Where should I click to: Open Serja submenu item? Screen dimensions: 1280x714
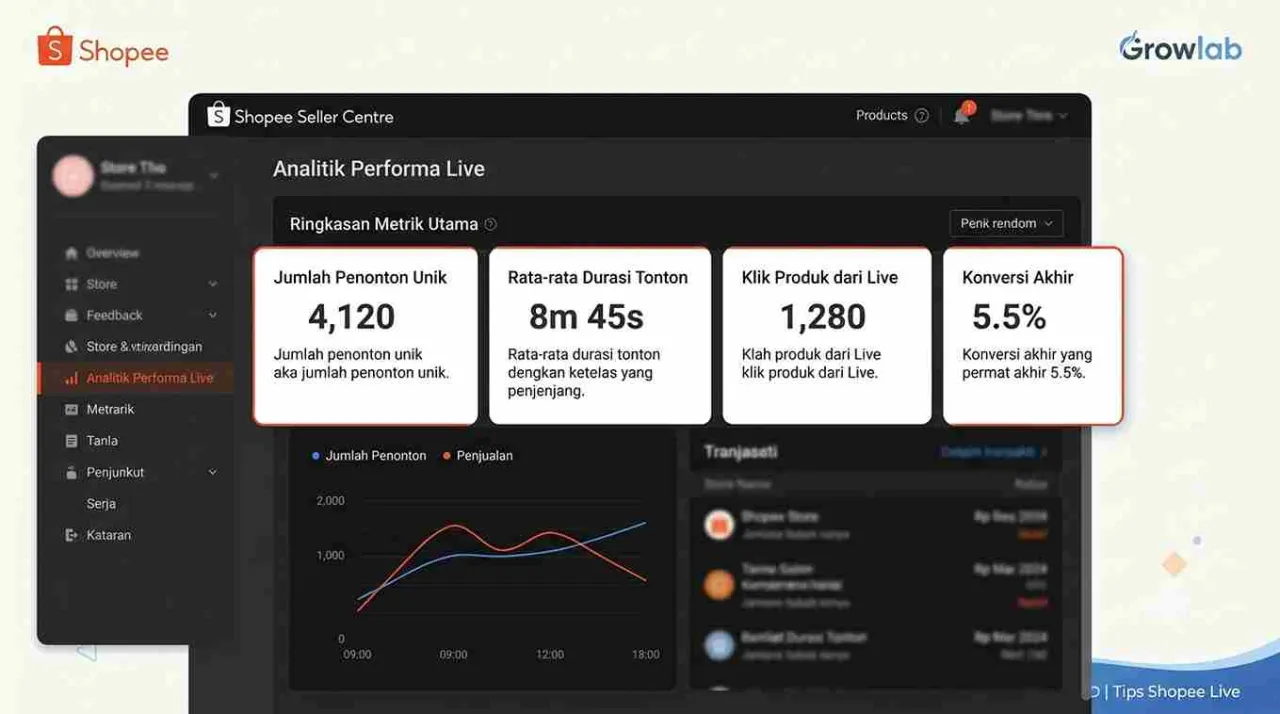(101, 504)
